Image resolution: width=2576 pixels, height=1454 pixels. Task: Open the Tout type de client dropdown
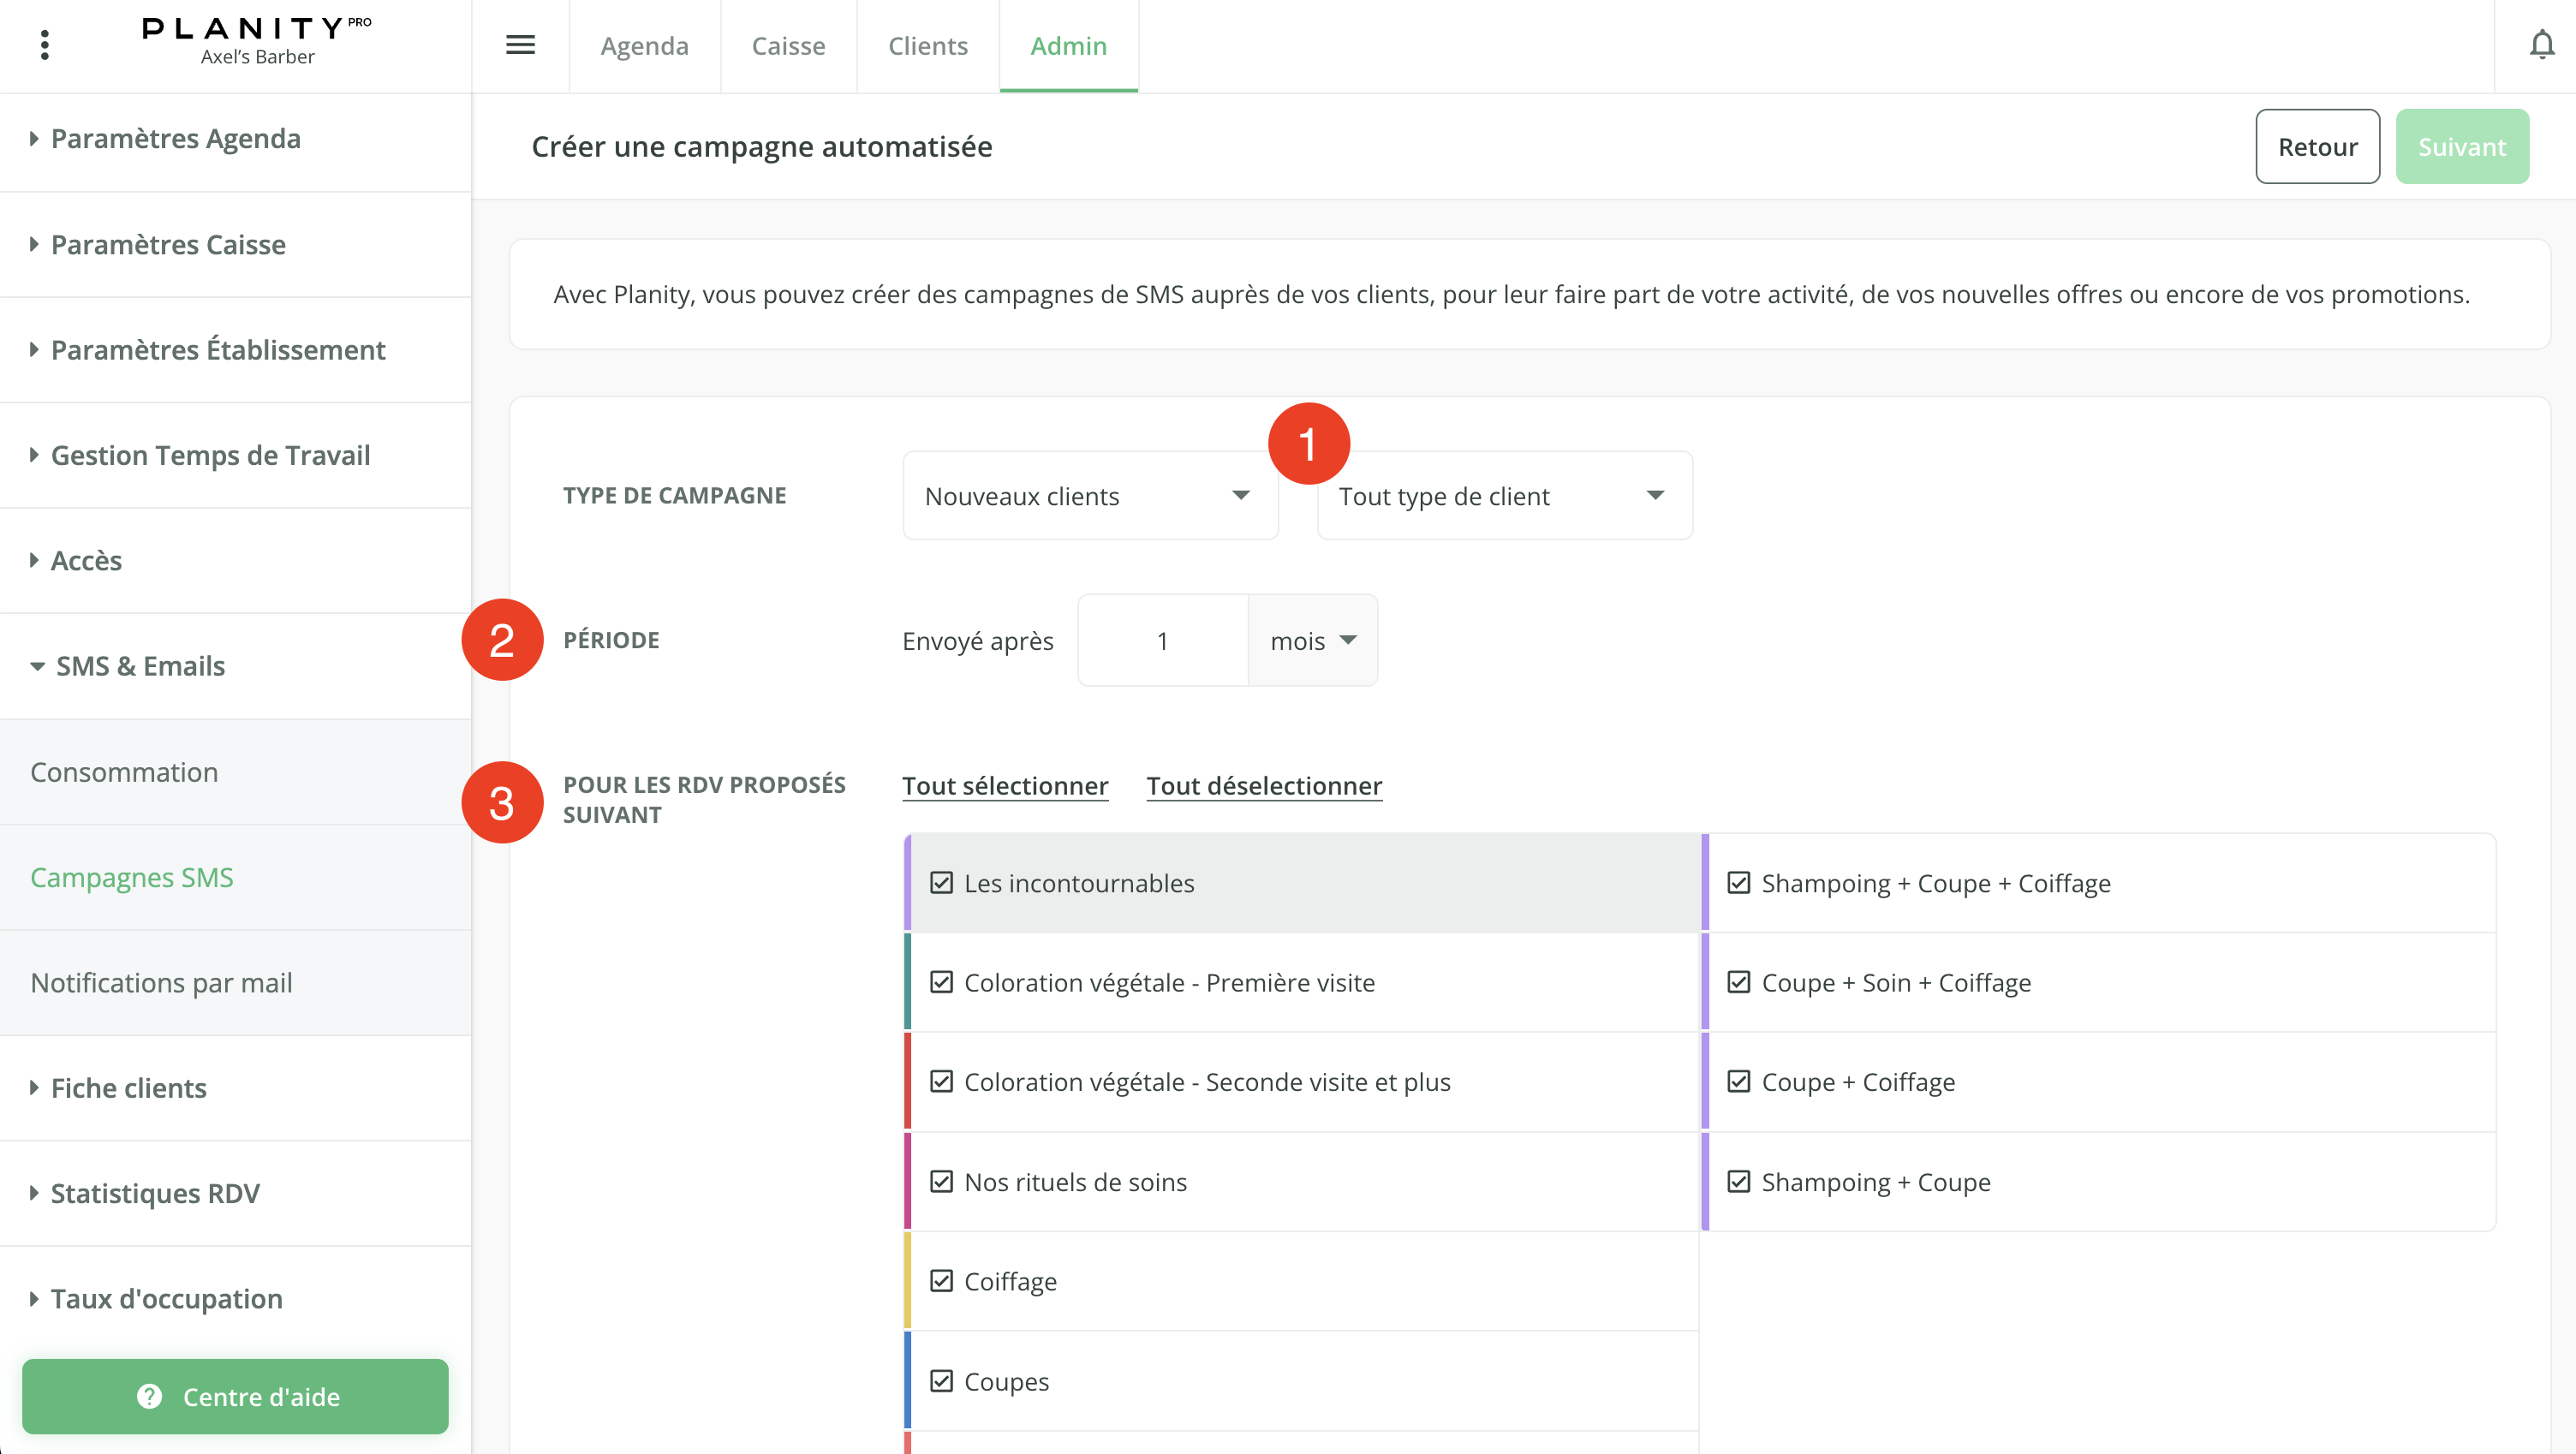[1503, 495]
